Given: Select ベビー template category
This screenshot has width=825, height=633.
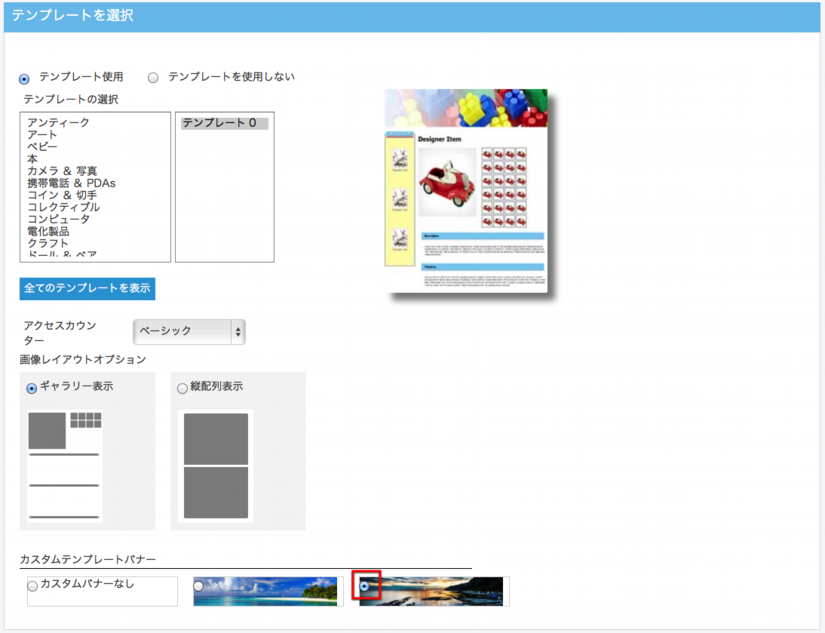Looking at the screenshot, I should (x=42, y=147).
